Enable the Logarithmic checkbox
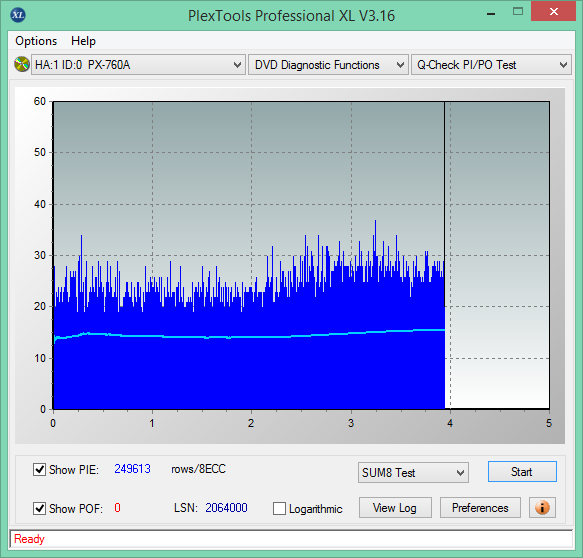 [279, 508]
